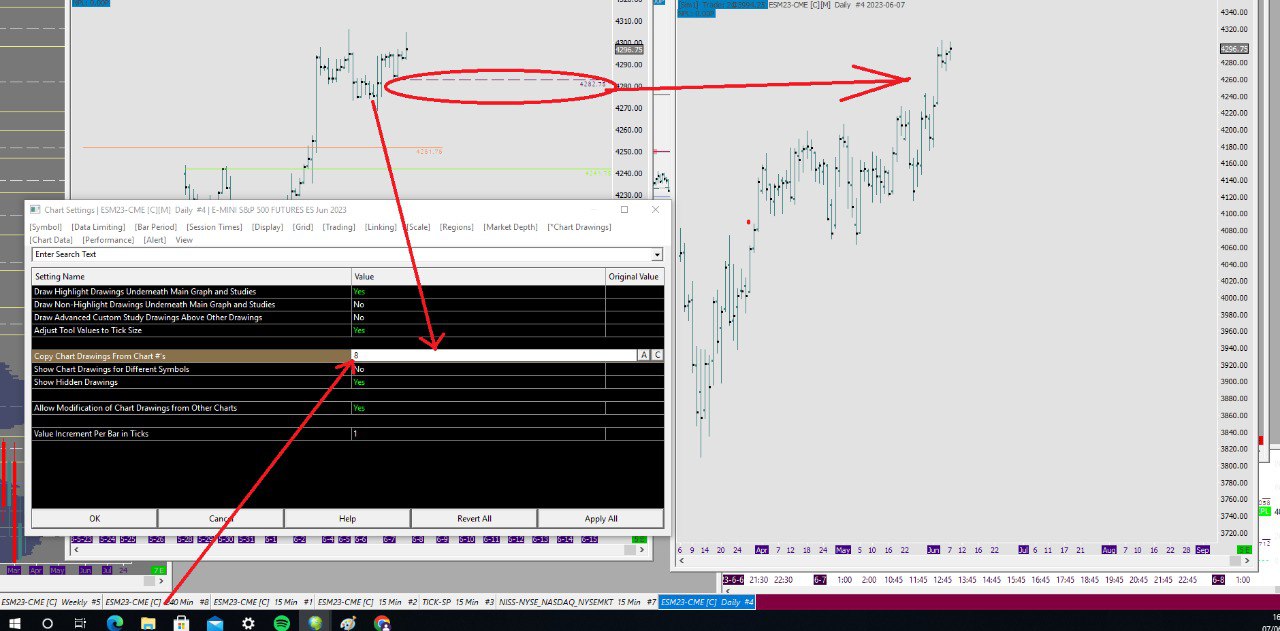
Task: Click the A button beside Copy Chart Drawings
Action: [x=644, y=355]
